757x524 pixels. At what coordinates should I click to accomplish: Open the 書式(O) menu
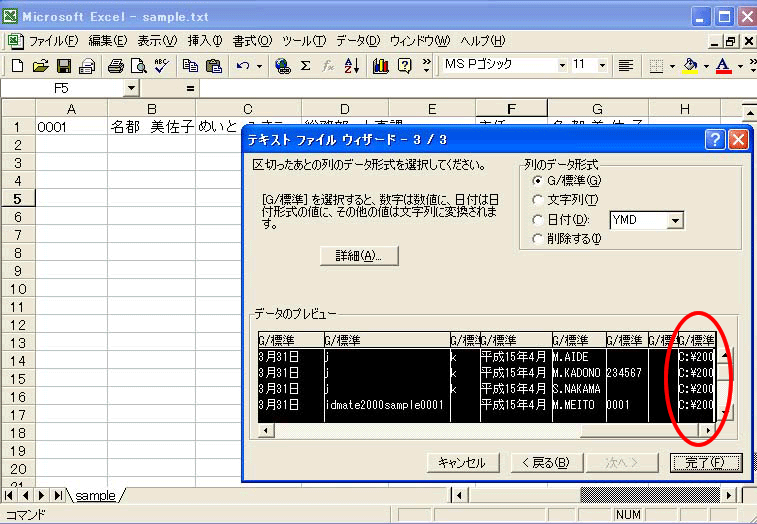tap(252, 41)
